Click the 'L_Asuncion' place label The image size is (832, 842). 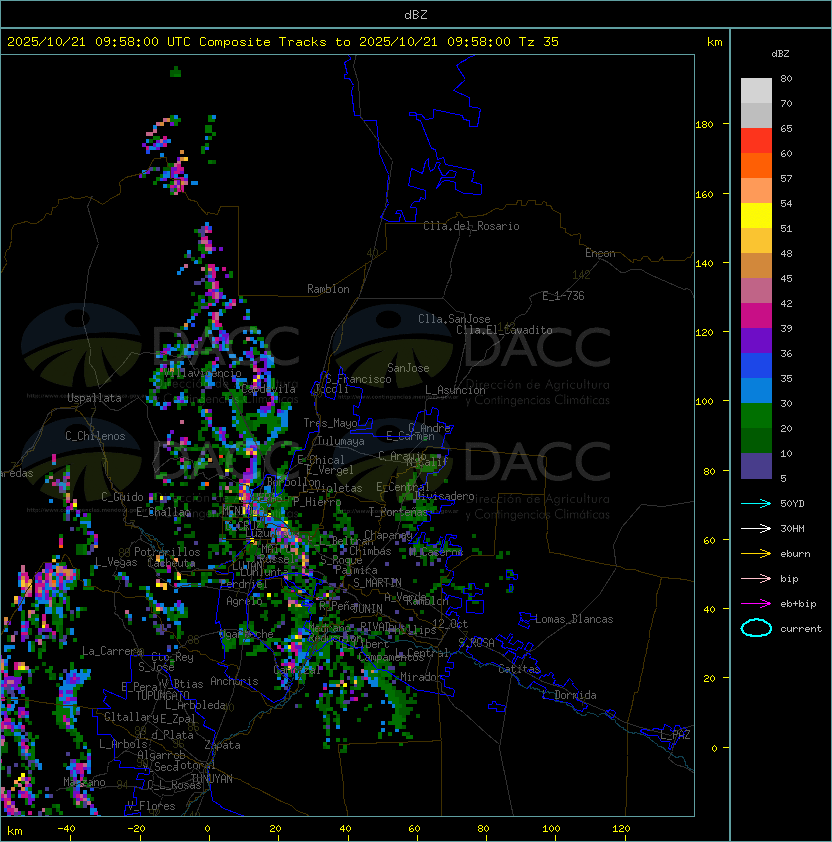point(455,390)
